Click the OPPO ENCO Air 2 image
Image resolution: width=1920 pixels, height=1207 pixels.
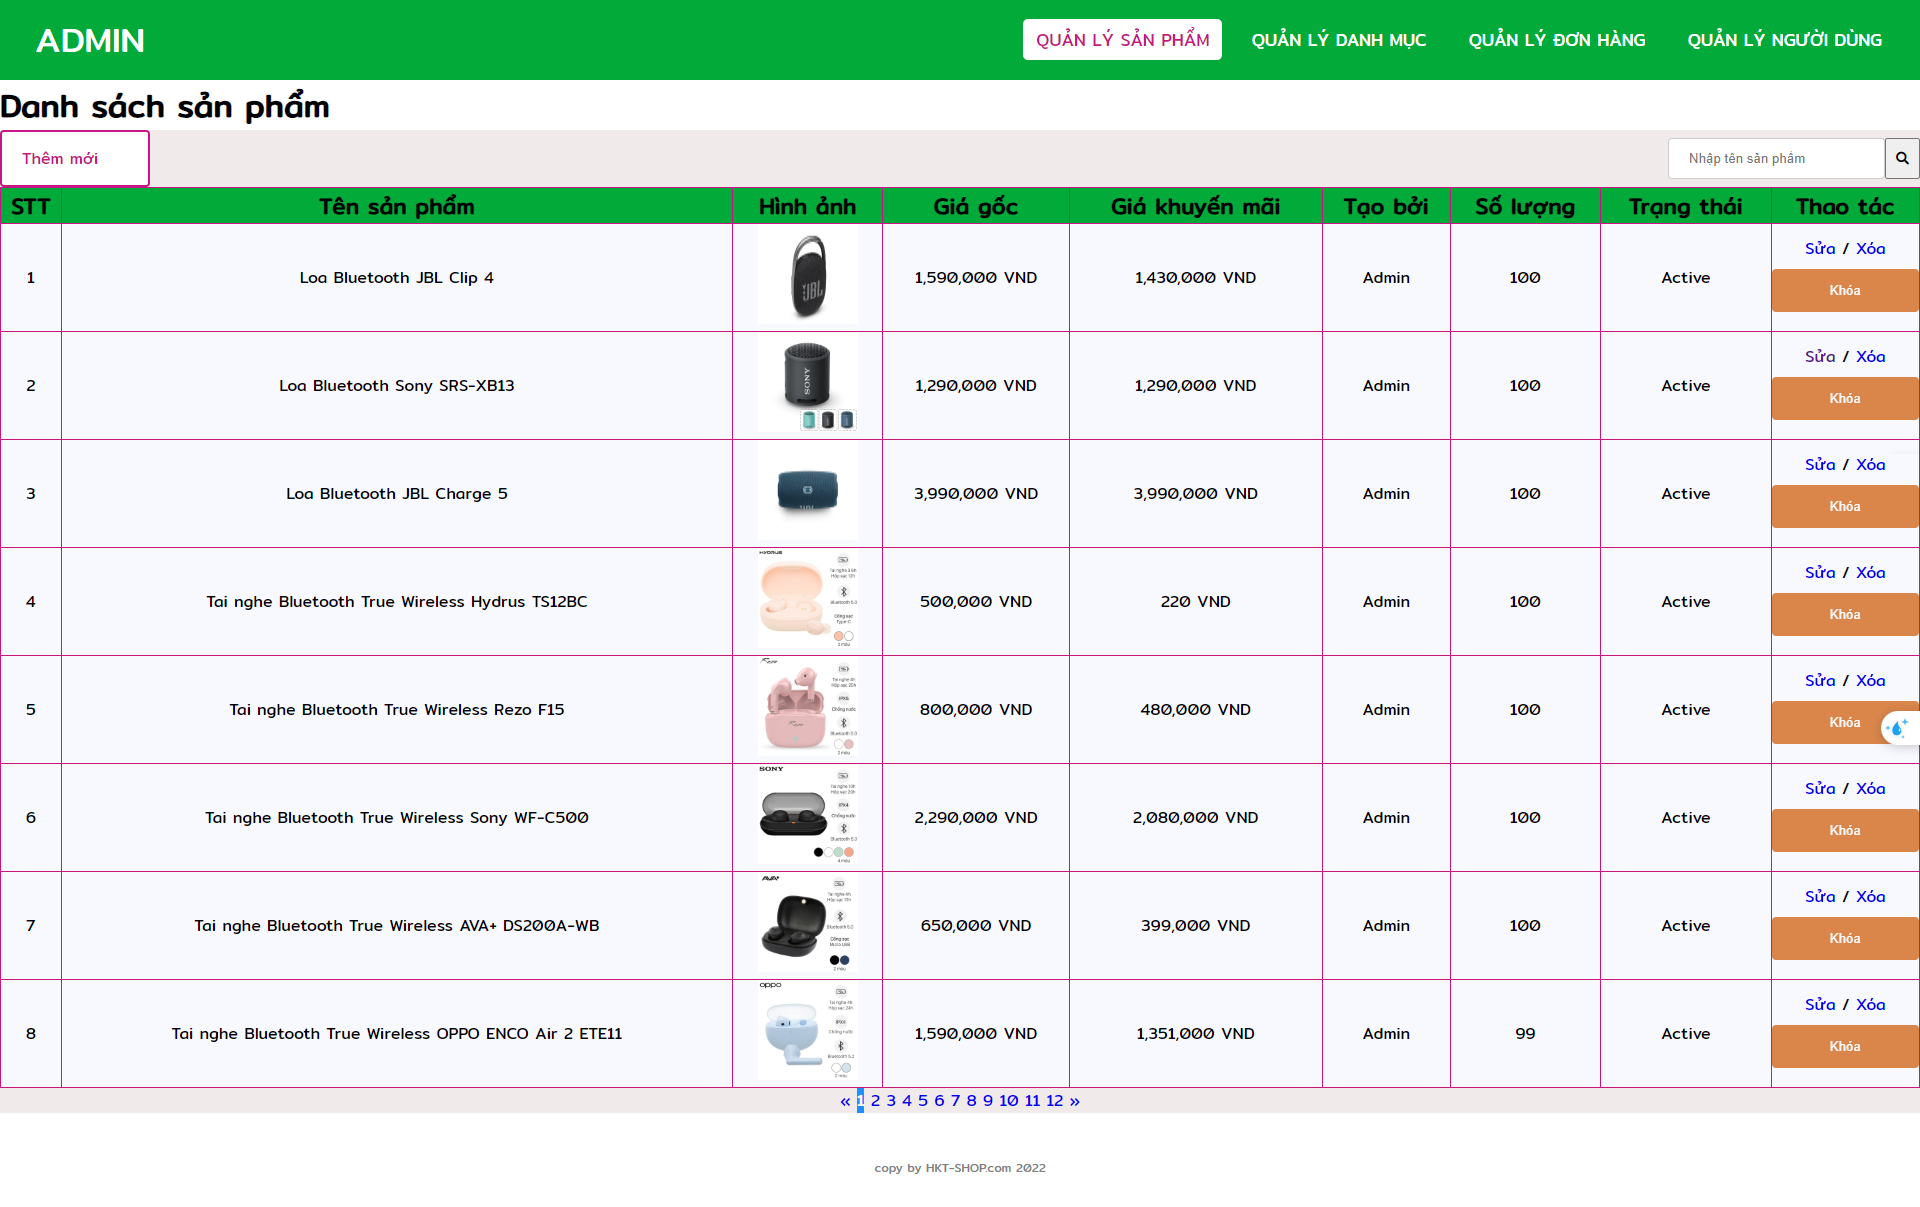(x=807, y=1033)
